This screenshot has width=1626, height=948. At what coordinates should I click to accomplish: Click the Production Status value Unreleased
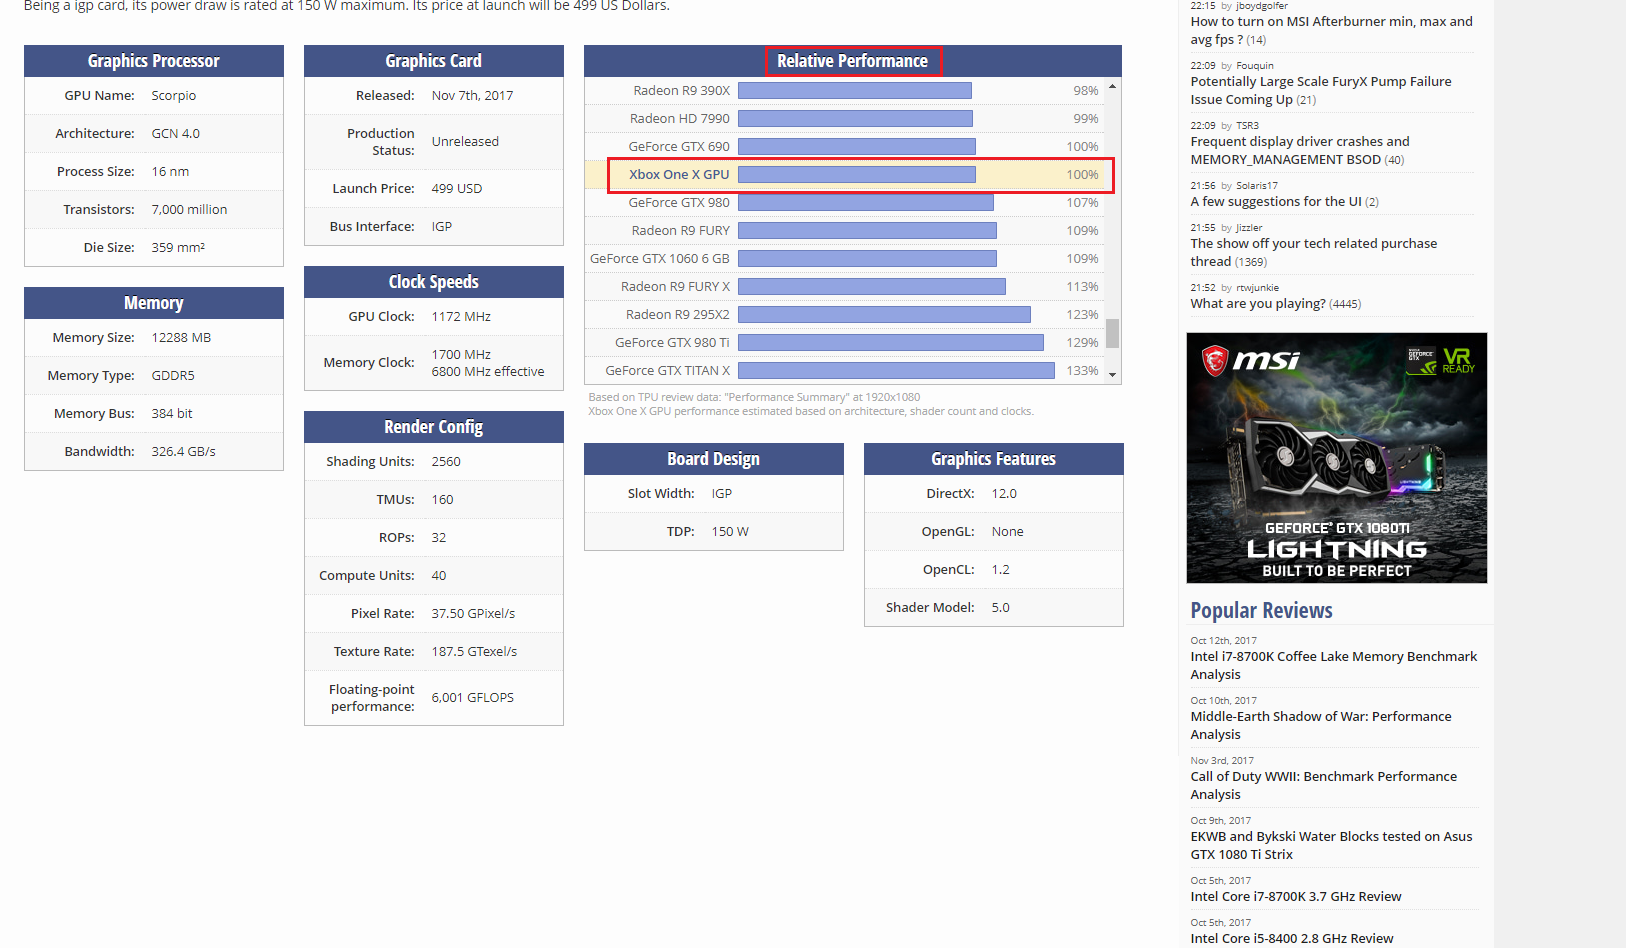coord(465,141)
